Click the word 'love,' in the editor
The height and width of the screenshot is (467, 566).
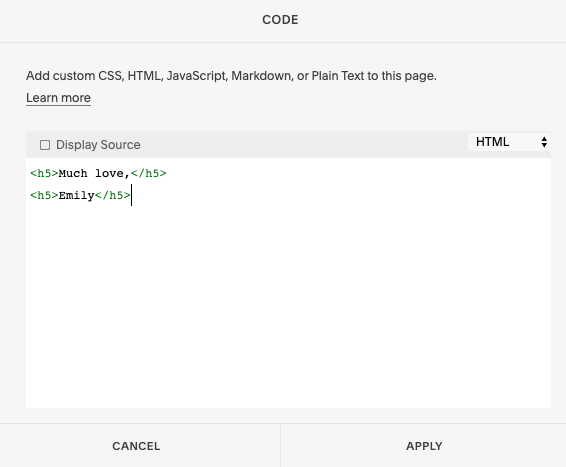click(112, 174)
